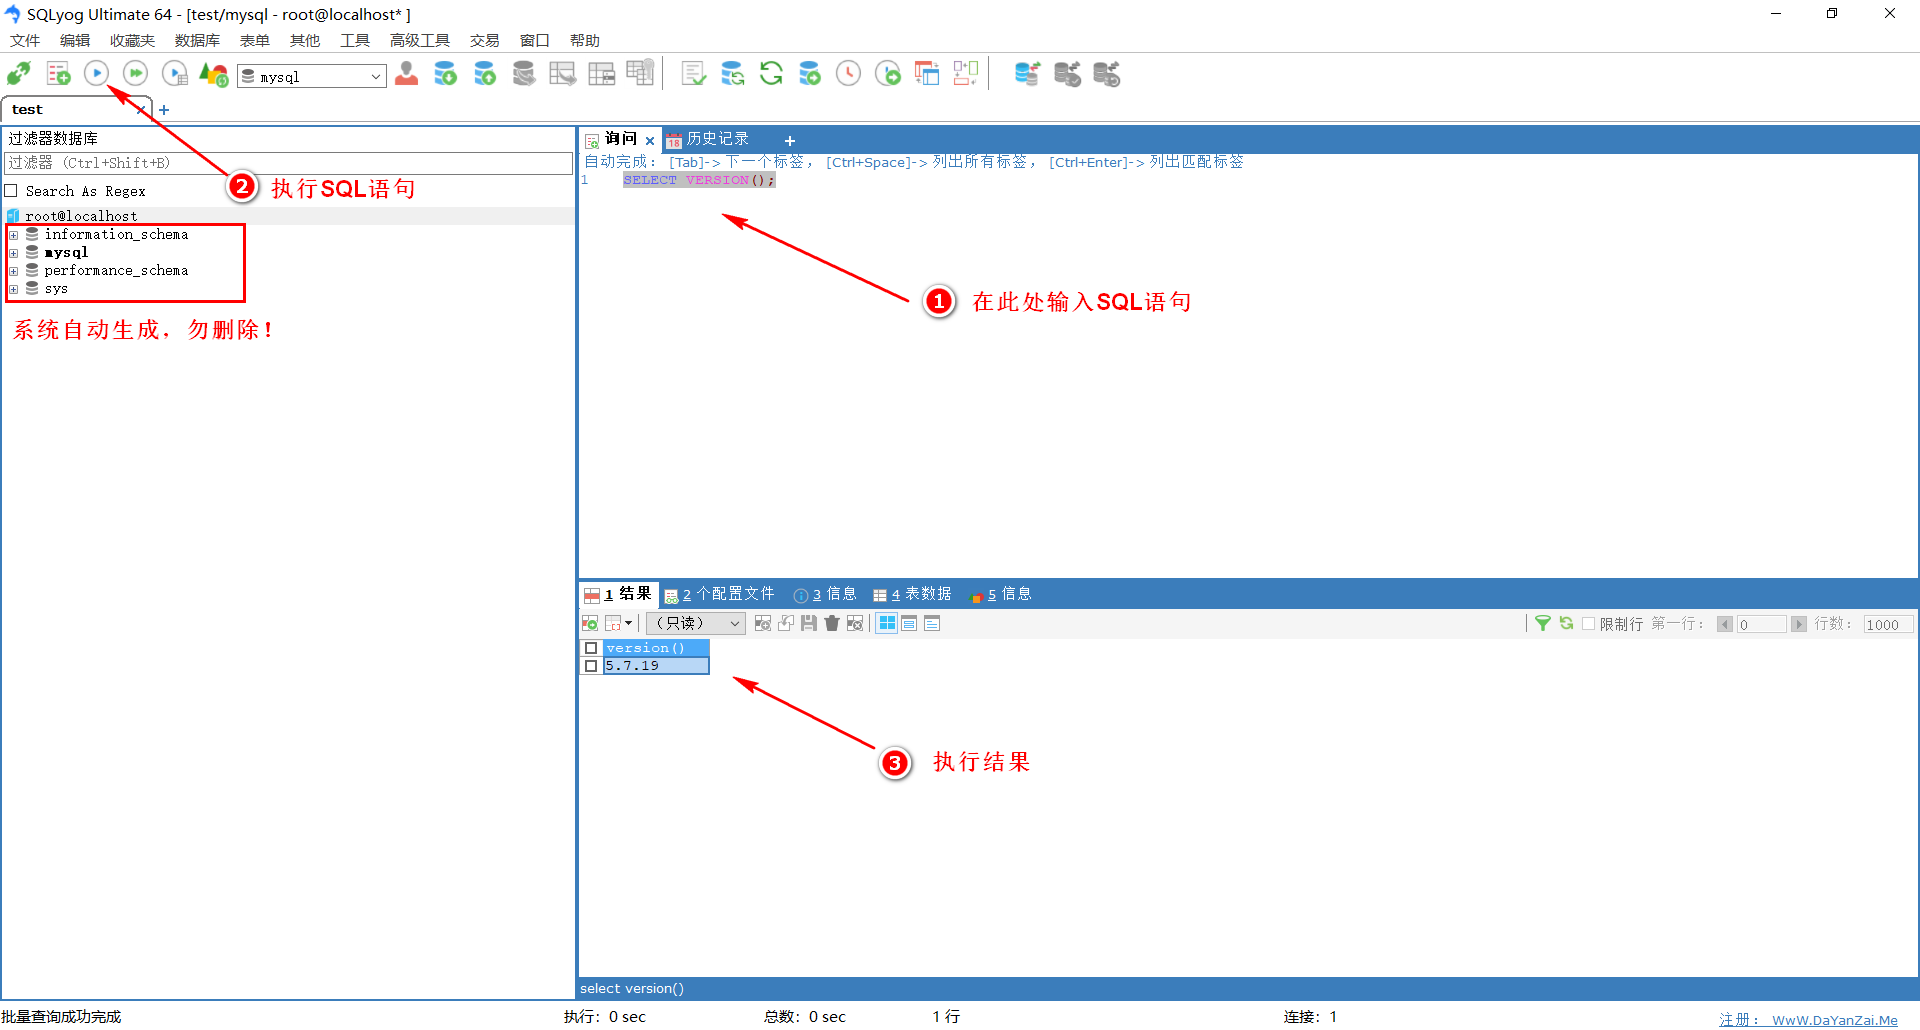Switch to text view icon in results
This screenshot has height=1030, width=1920.
point(932,623)
